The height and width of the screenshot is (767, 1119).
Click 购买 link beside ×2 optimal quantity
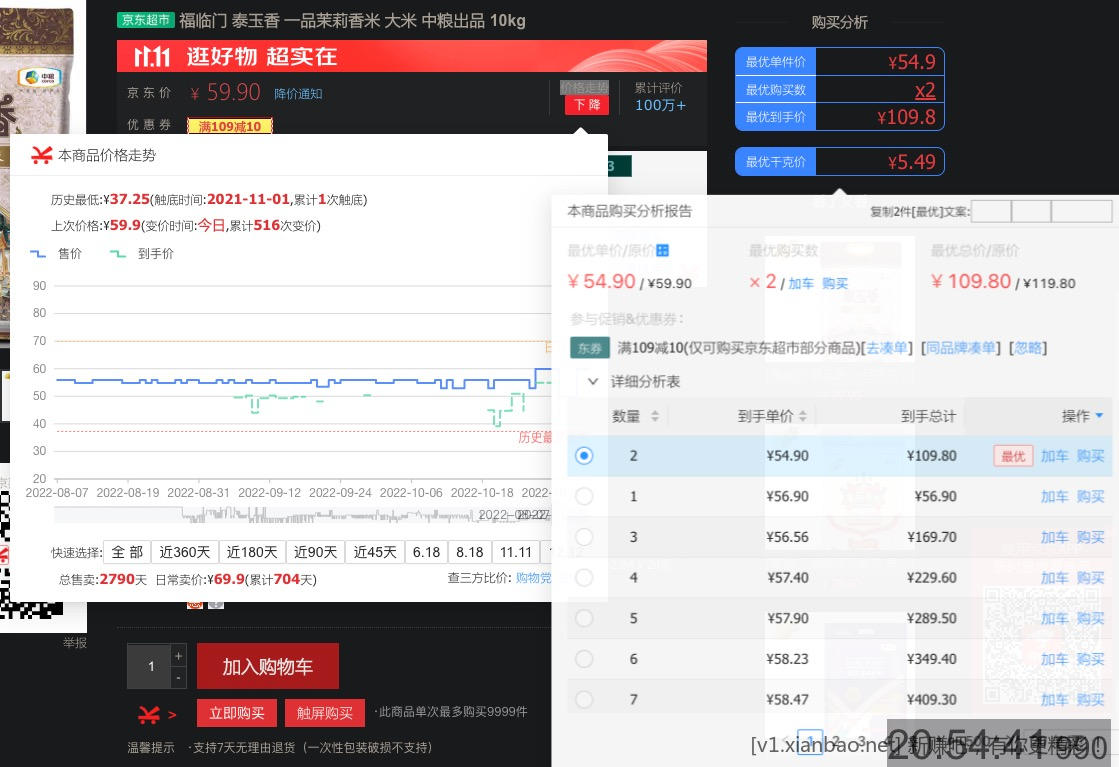835,283
